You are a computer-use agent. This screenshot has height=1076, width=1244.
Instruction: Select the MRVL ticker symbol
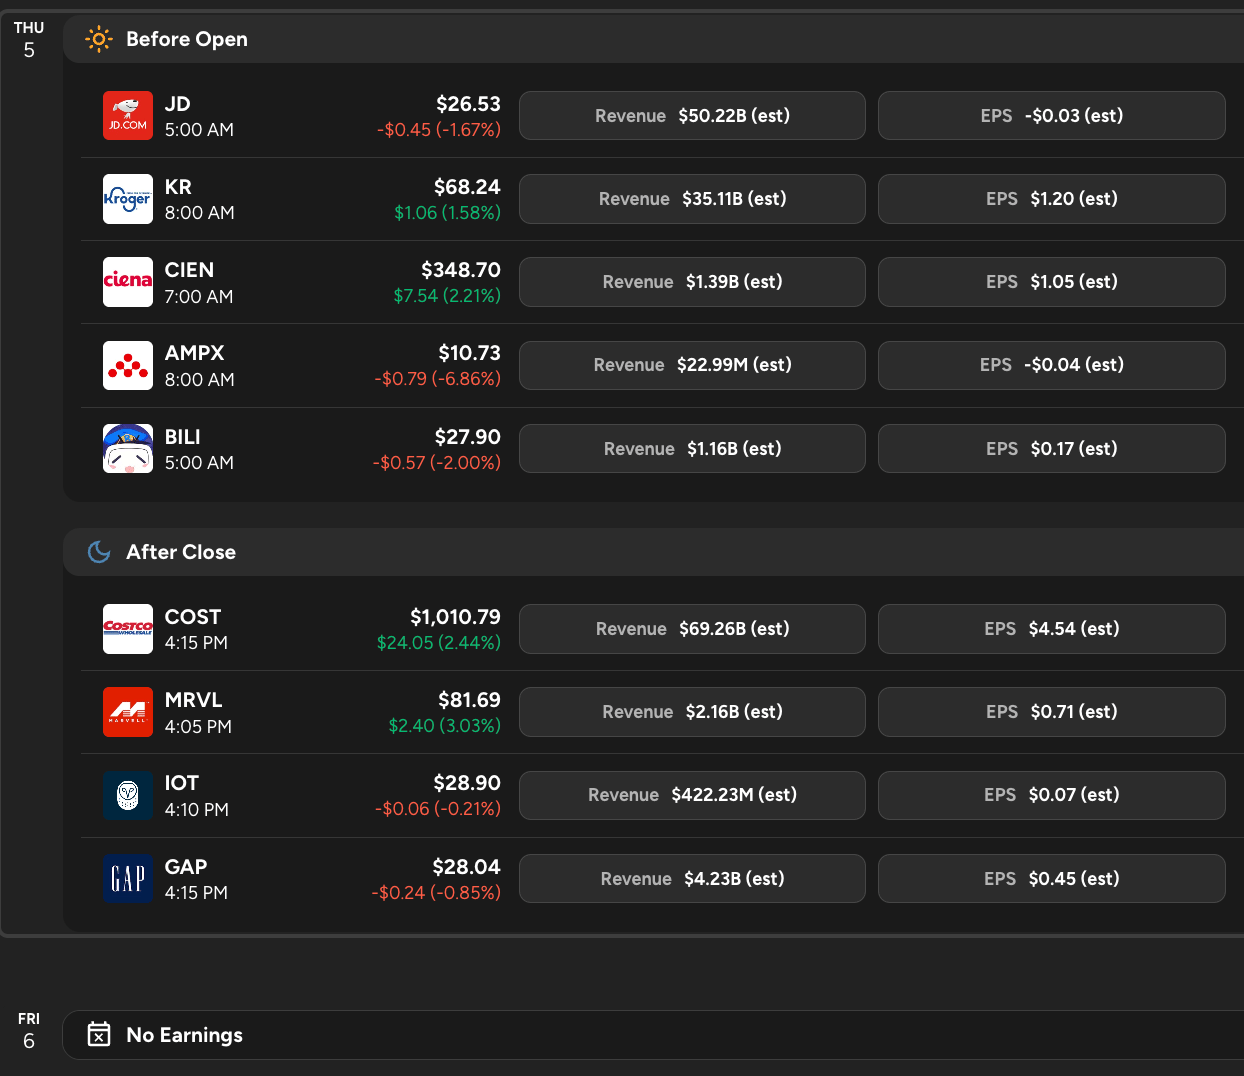193,700
